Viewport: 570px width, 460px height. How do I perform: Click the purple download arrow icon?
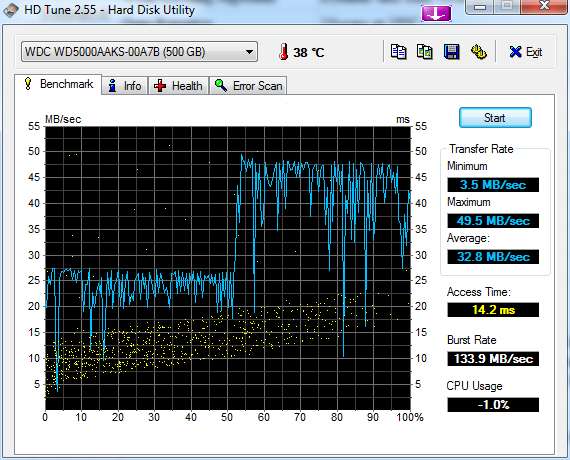tap(436, 13)
